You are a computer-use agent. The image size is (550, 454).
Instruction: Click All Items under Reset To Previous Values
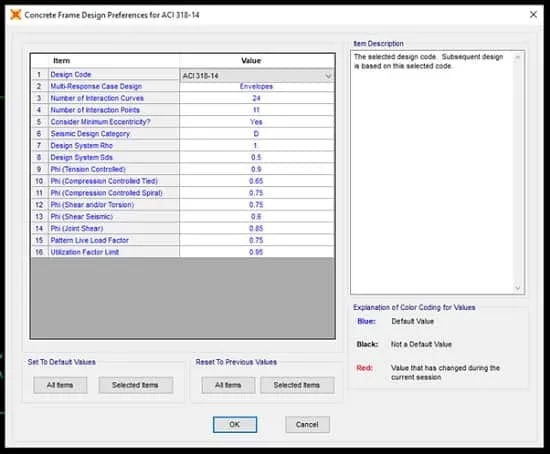228,385
